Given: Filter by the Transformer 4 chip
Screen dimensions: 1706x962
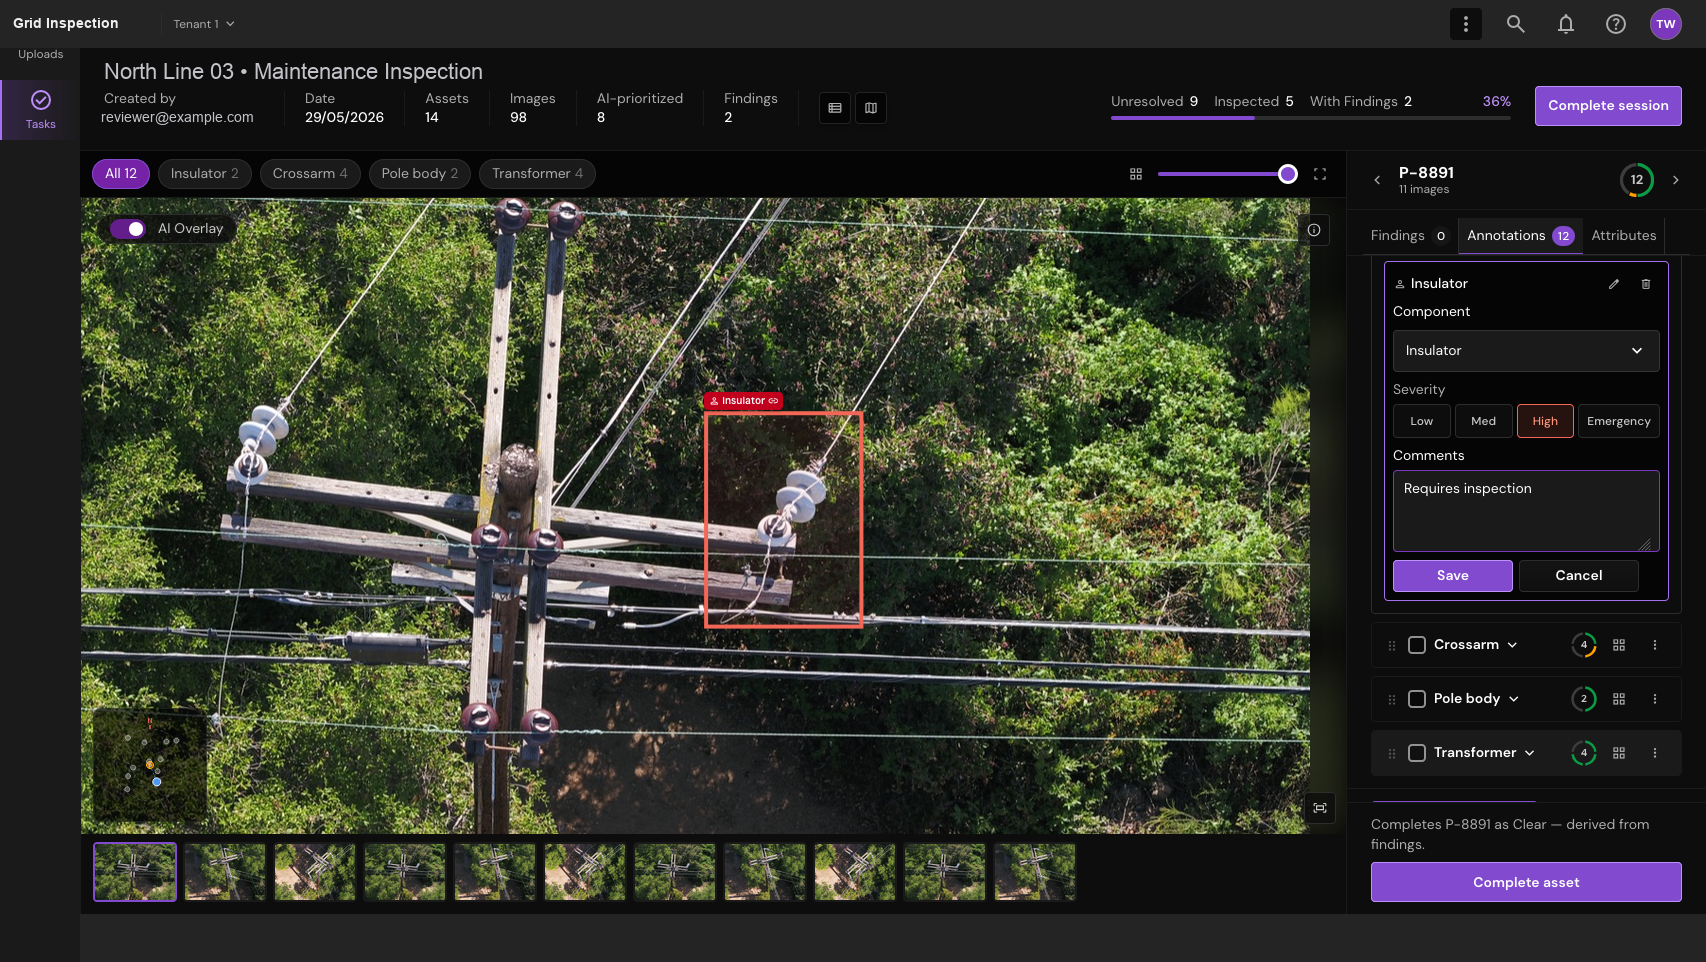Looking at the screenshot, I should click(x=537, y=174).
